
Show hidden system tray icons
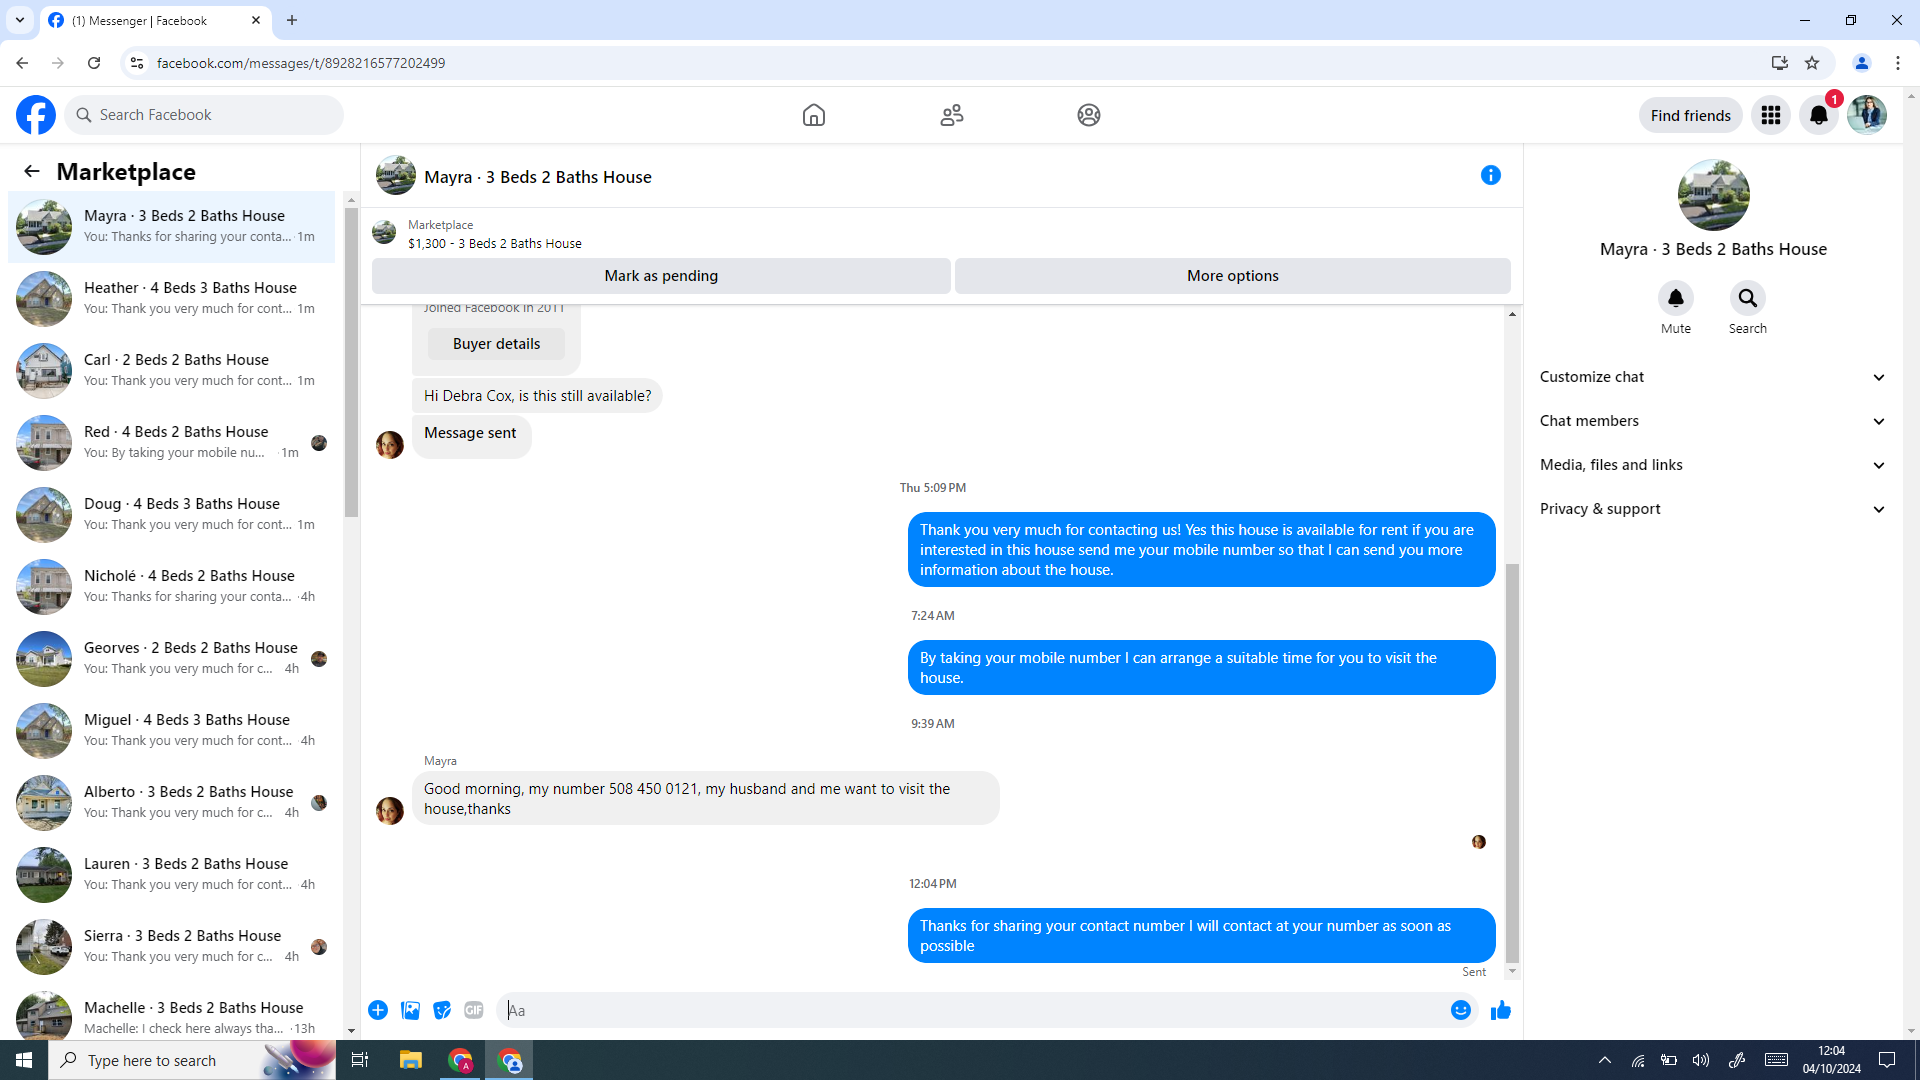pos(1605,1060)
